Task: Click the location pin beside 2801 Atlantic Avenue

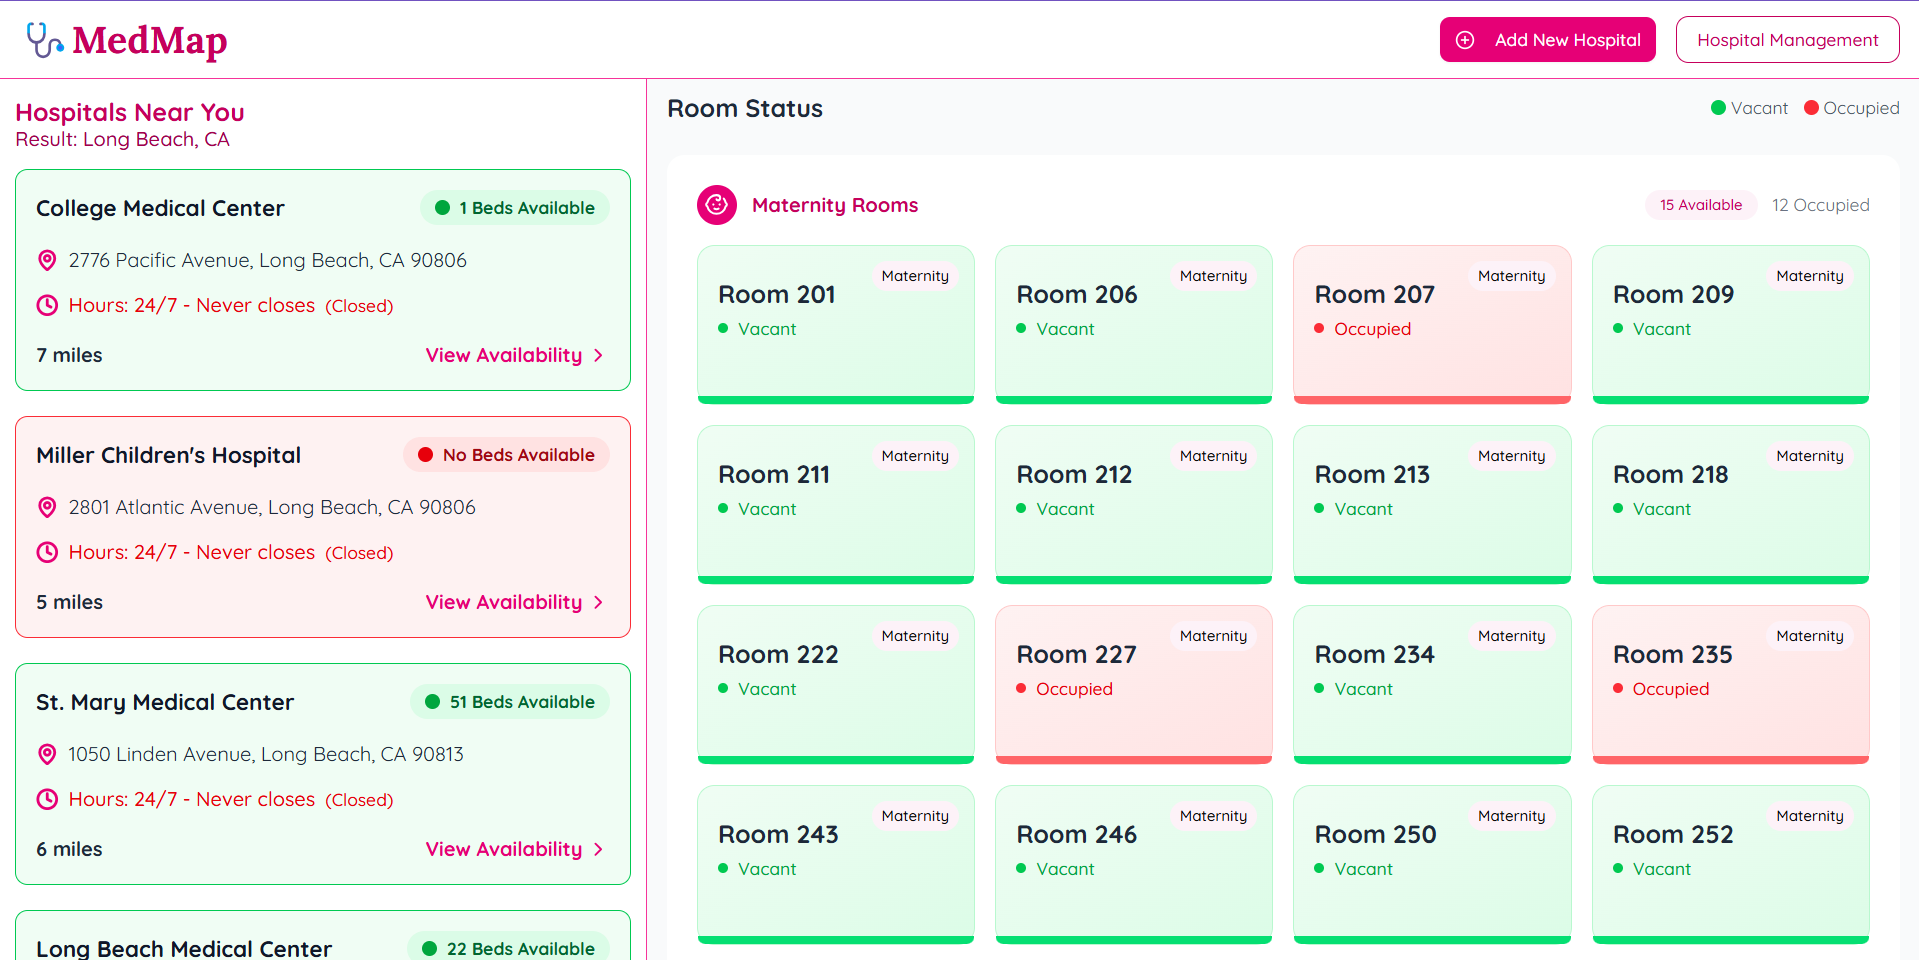Action: (x=47, y=507)
